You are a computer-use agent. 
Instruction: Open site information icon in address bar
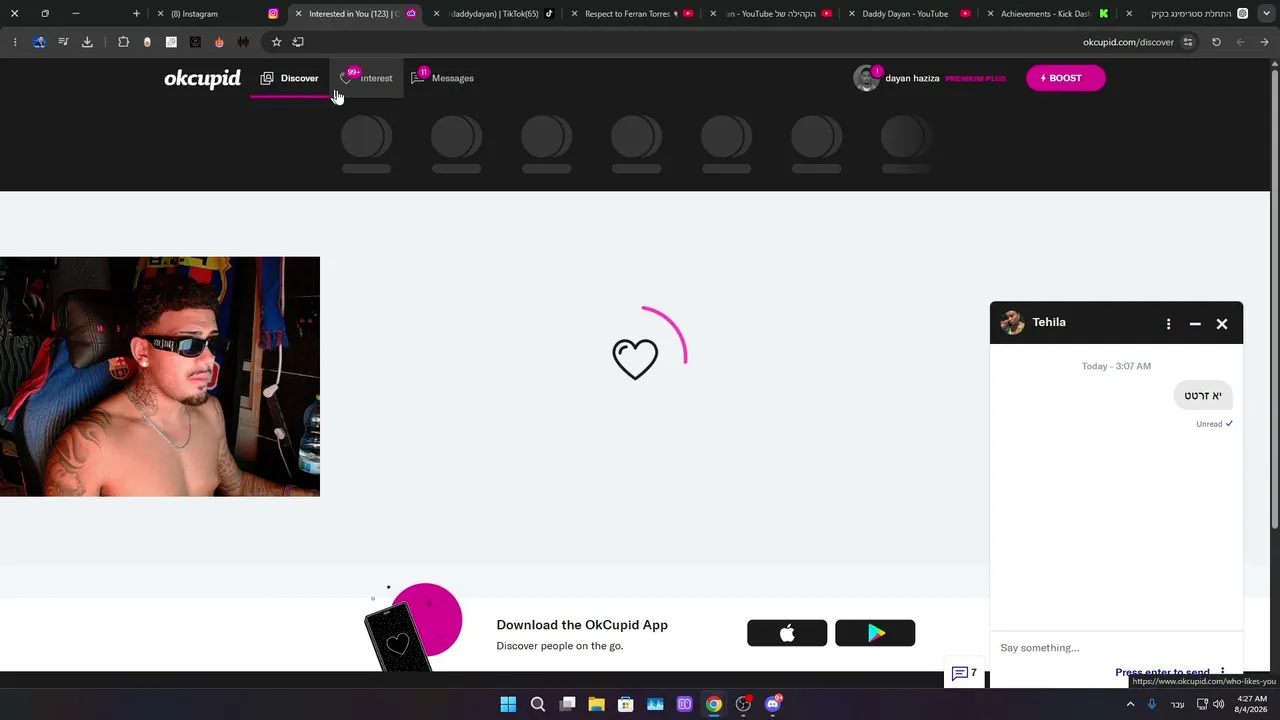(1188, 42)
